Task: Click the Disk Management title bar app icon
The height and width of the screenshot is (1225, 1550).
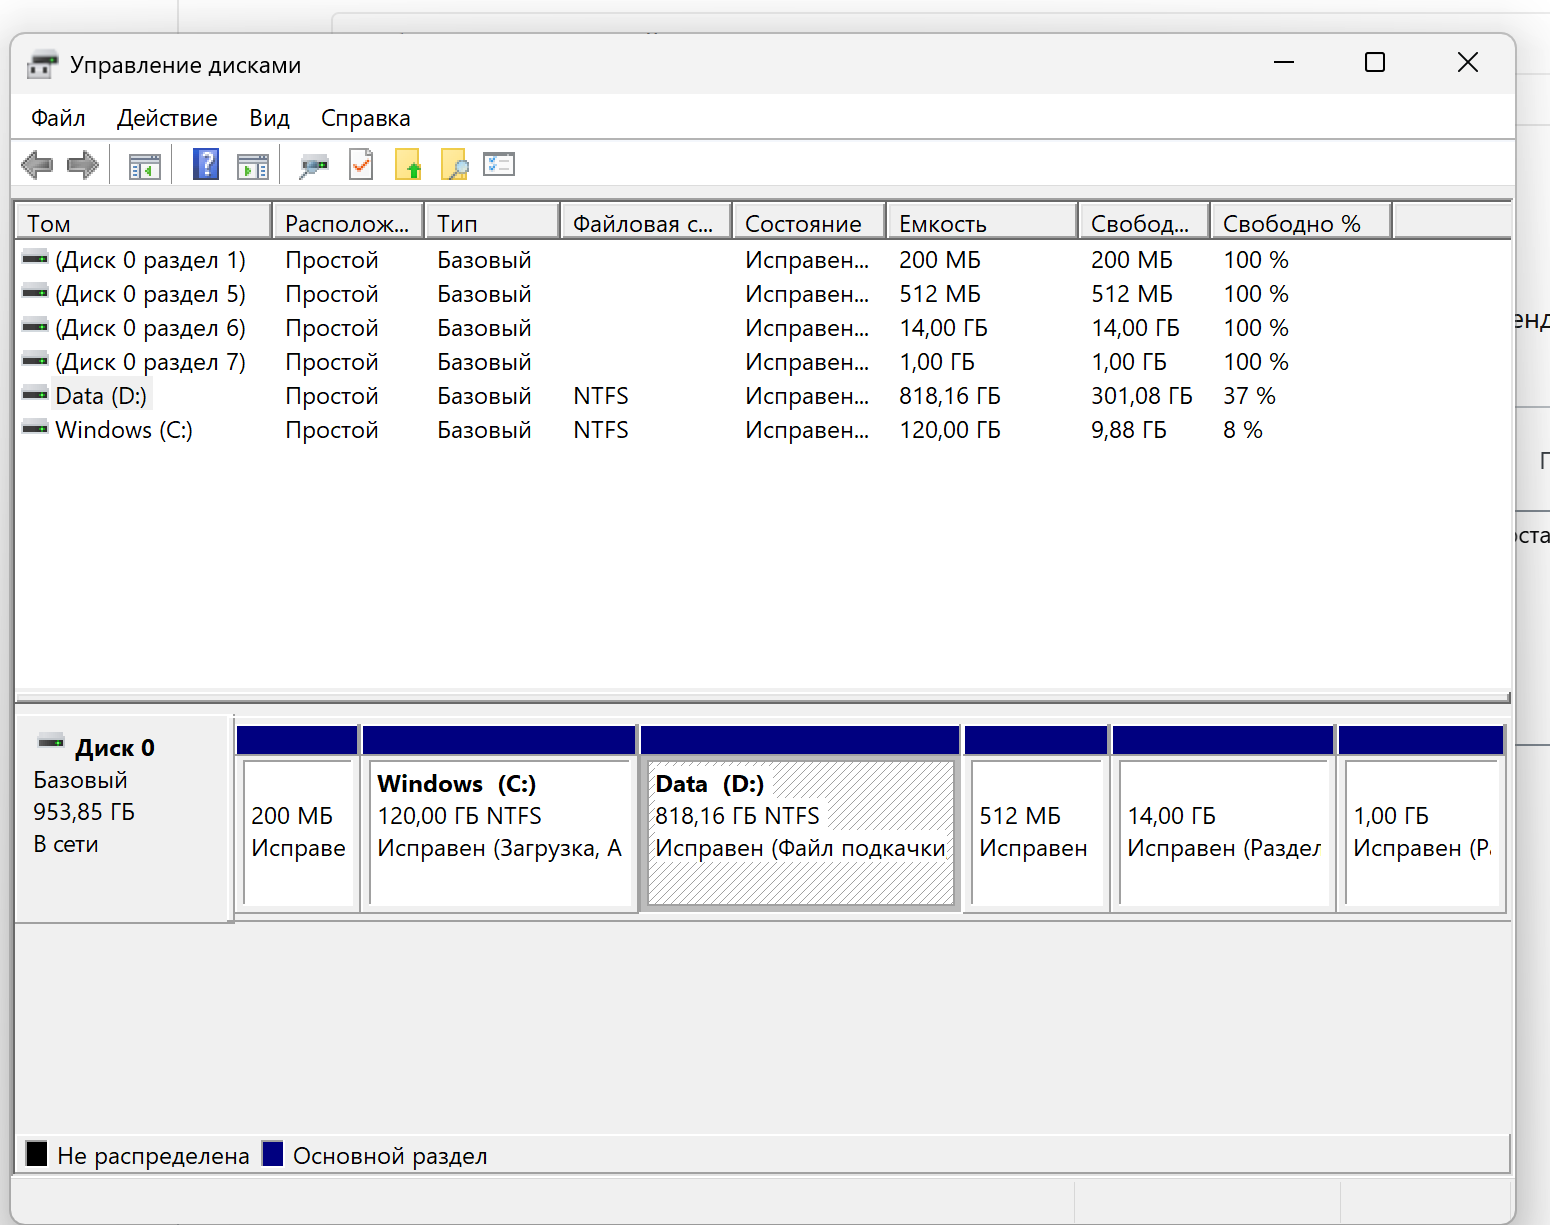Action: pos(42,65)
